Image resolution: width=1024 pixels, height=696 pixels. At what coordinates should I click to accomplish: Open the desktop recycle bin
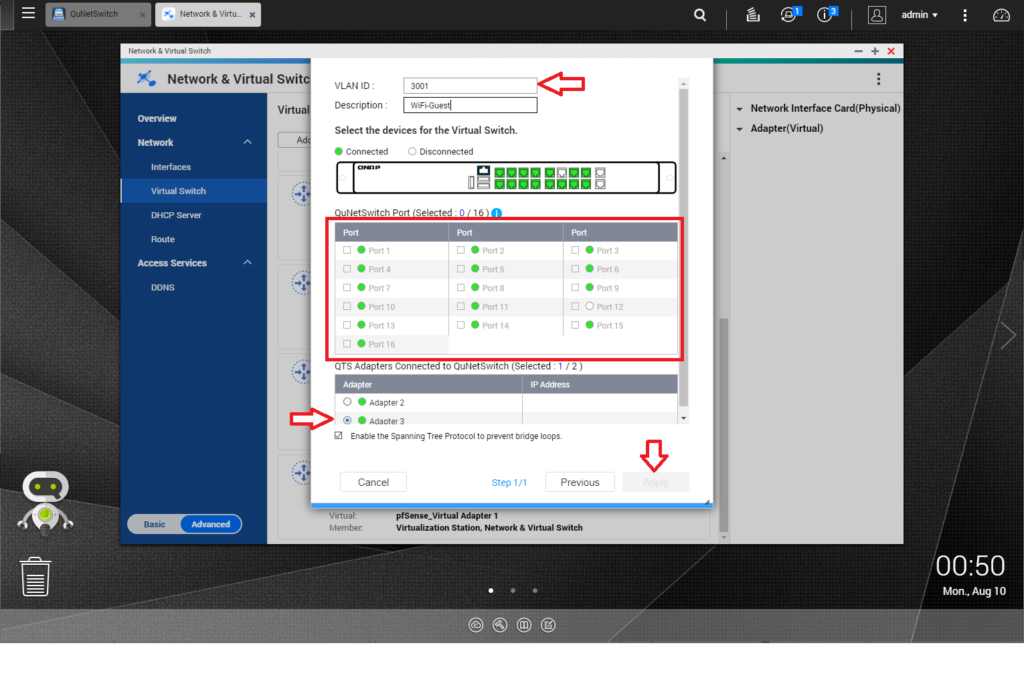[x=35, y=577]
